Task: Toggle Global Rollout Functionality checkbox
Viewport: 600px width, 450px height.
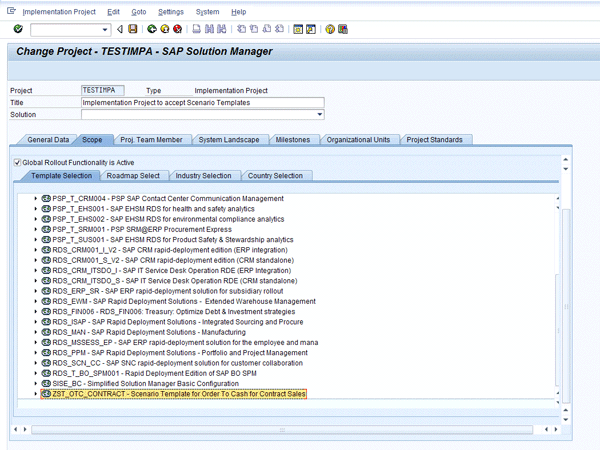Action: (x=17, y=162)
